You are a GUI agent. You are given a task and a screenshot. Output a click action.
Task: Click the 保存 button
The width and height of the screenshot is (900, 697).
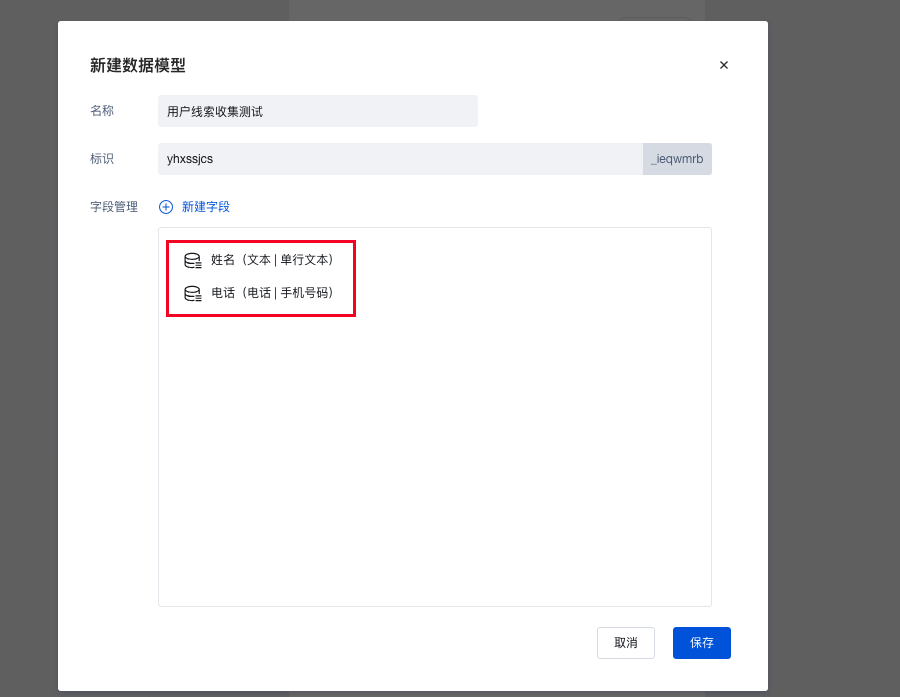[701, 642]
